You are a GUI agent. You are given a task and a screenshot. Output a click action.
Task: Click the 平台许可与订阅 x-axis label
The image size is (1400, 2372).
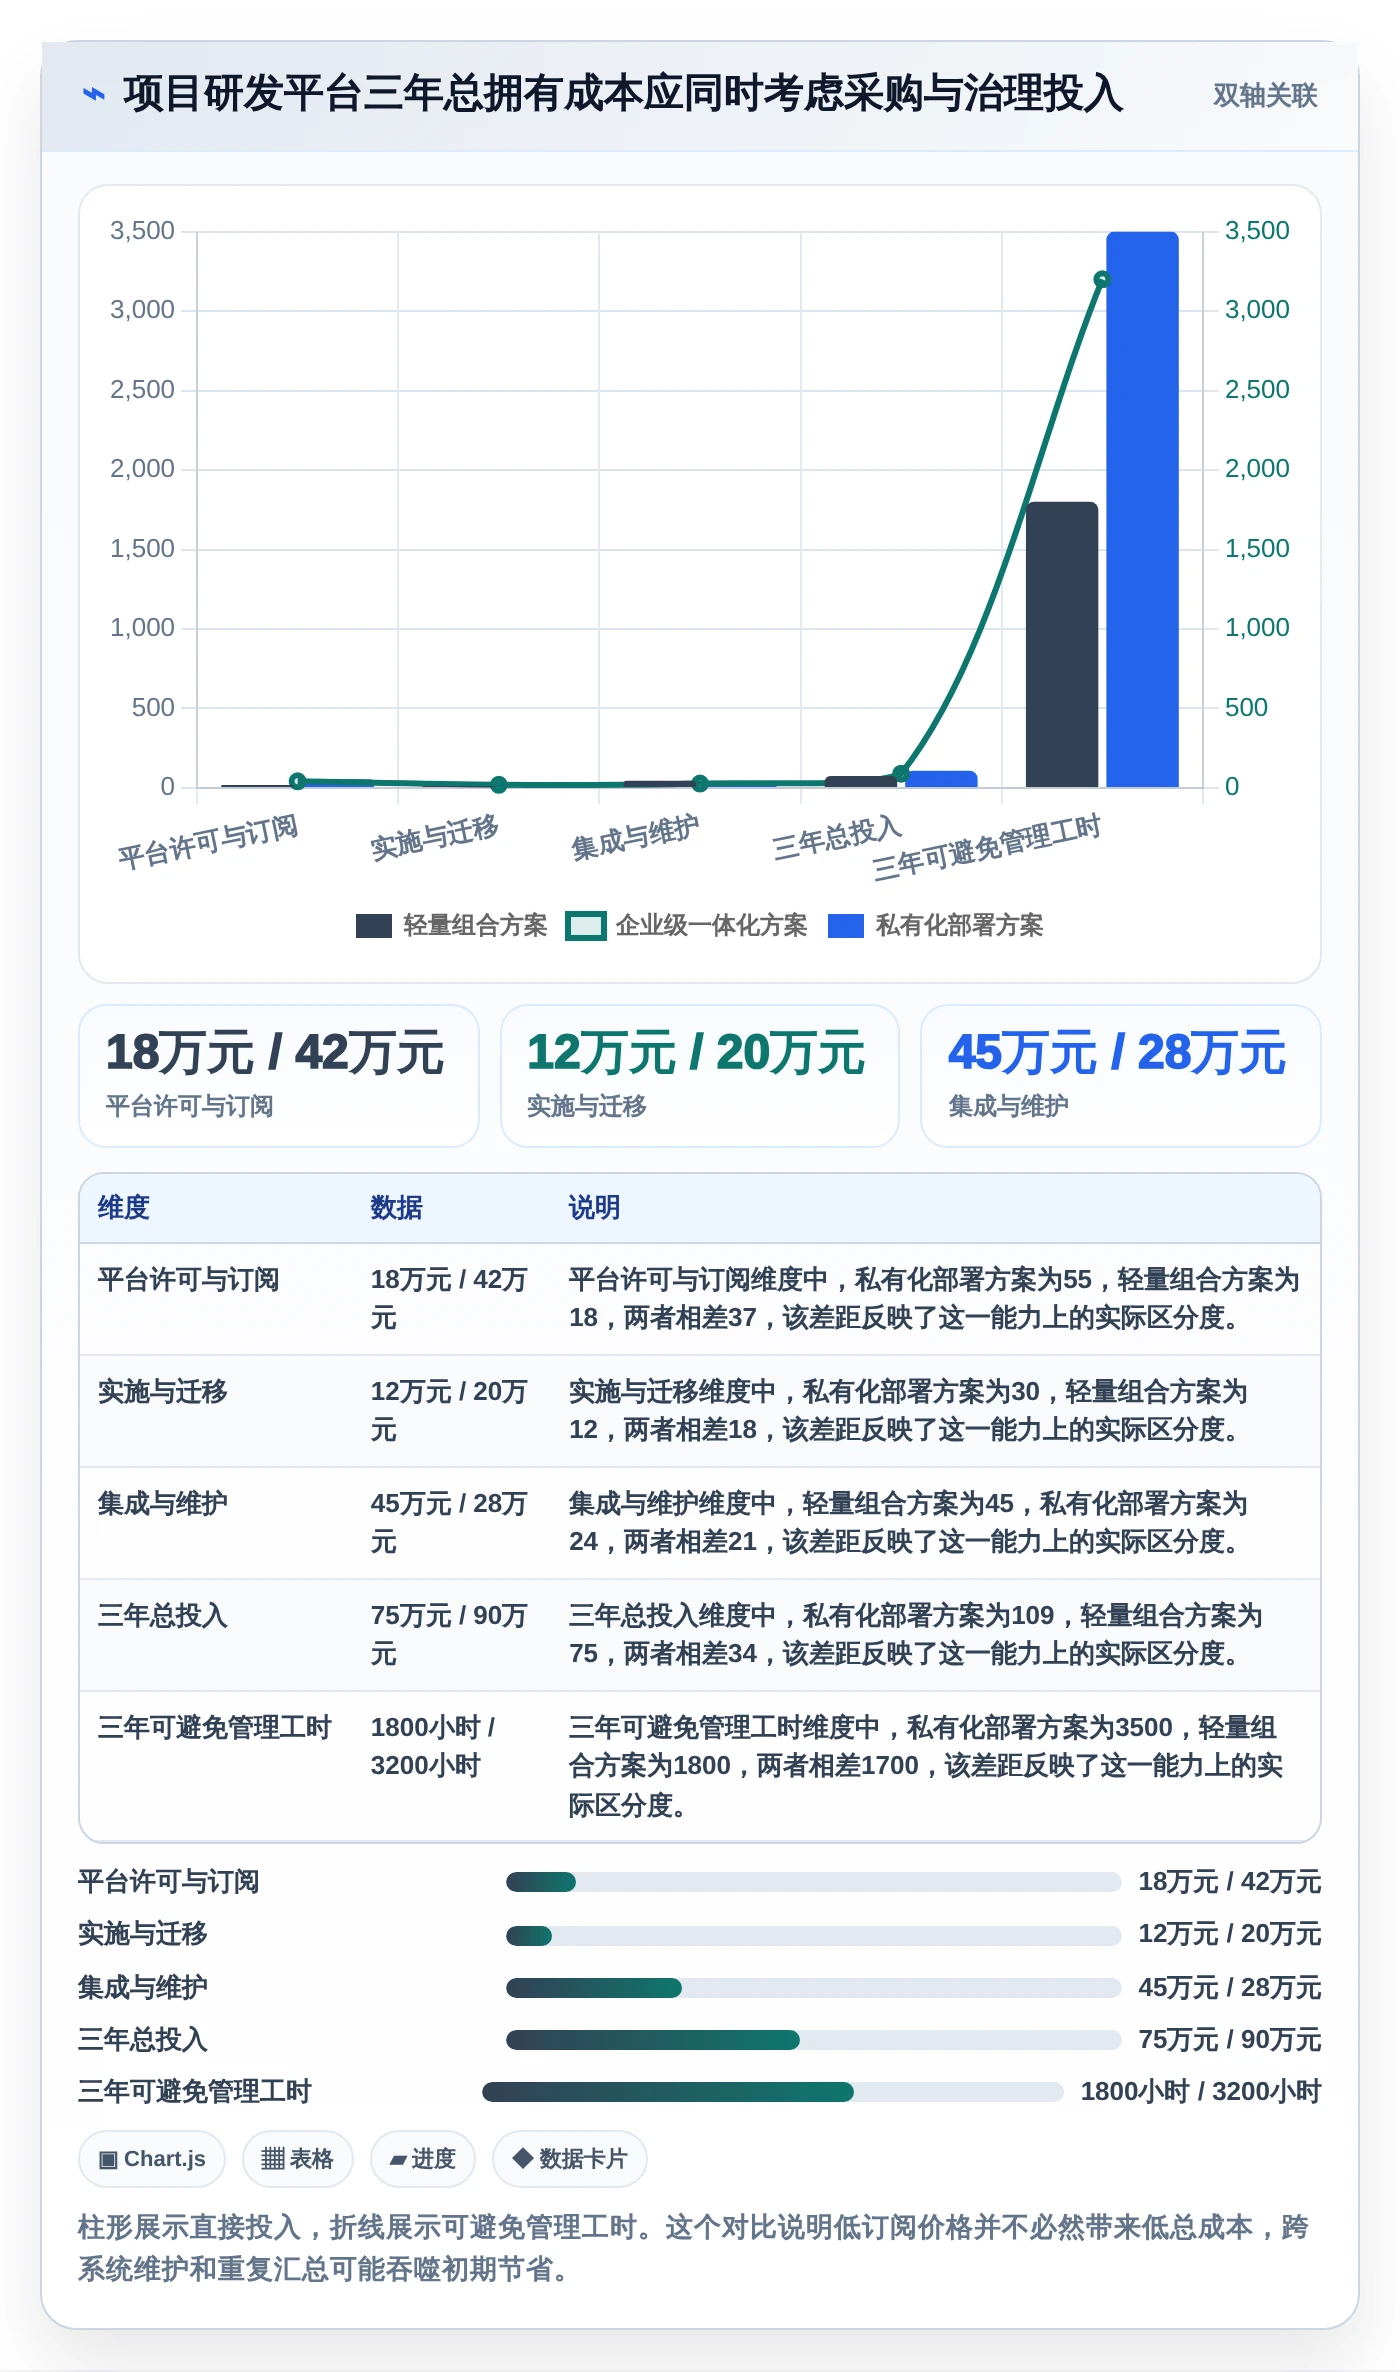point(208,842)
